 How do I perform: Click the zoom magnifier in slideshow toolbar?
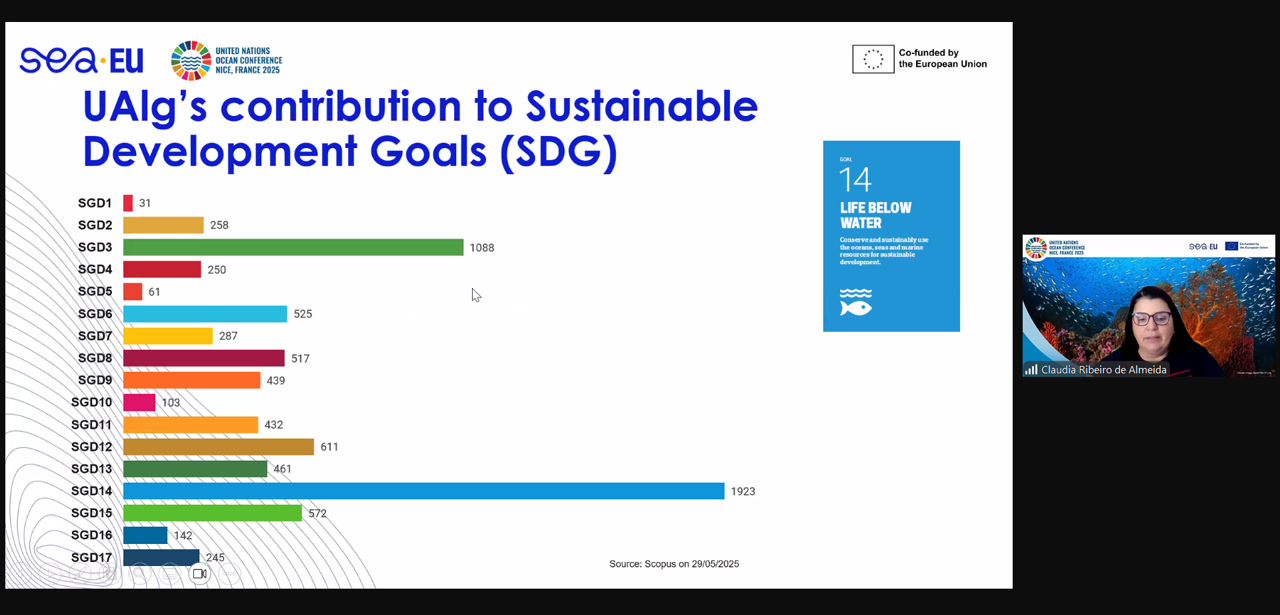(141, 574)
